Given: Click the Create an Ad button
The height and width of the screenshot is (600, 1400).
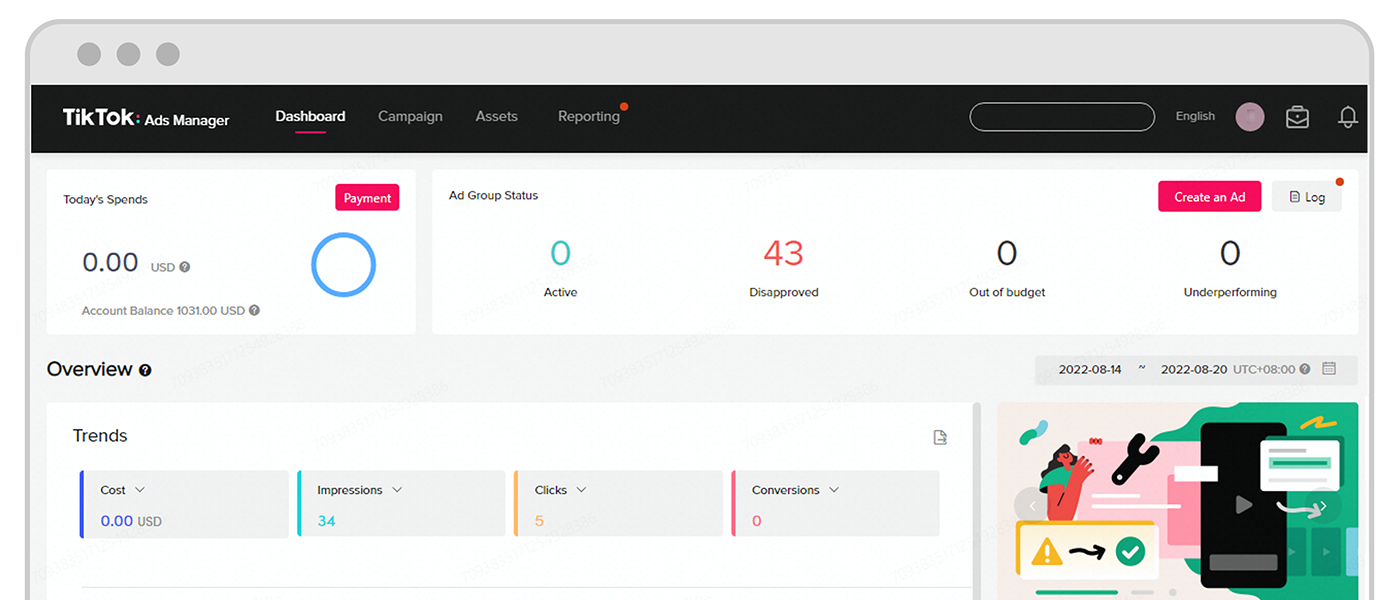Looking at the screenshot, I should (1209, 197).
